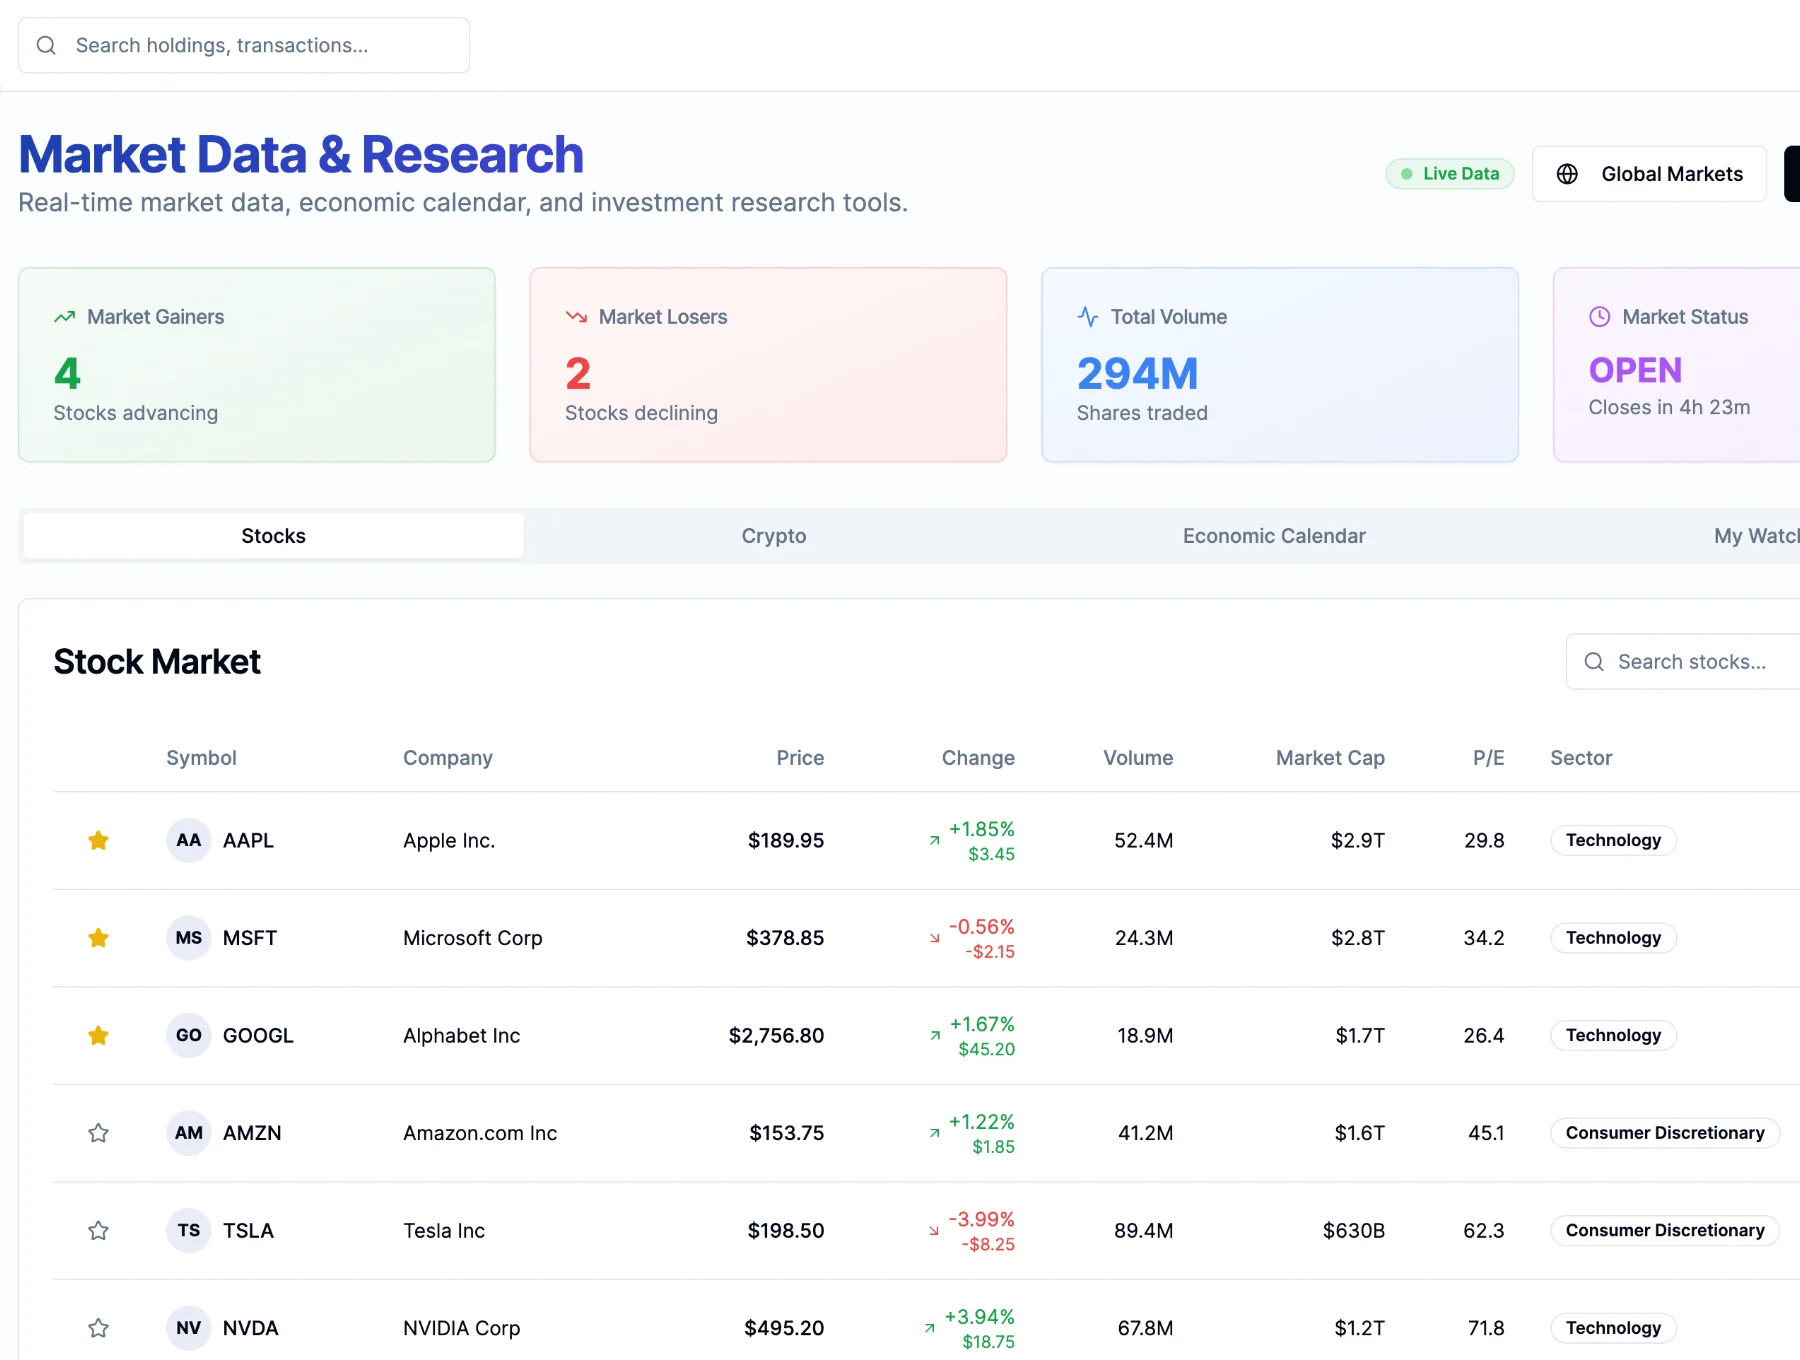Click the AA avatar badge for AAPL
This screenshot has width=1800, height=1360.
pos(188,841)
